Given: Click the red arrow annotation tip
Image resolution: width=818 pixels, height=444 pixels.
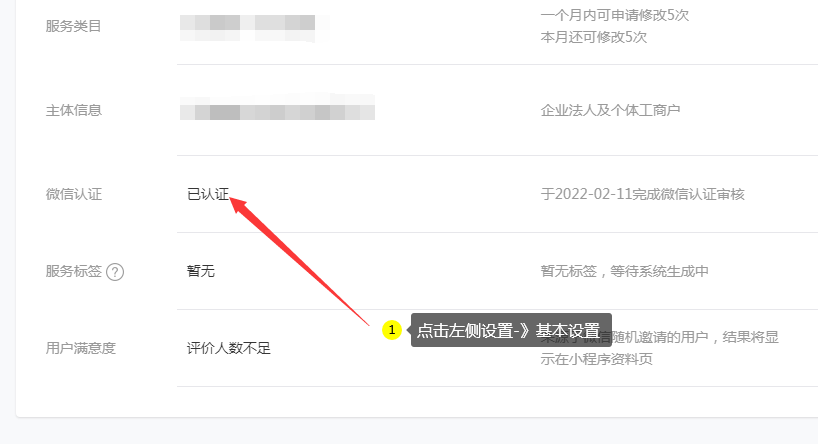Looking at the screenshot, I should click(234, 201).
